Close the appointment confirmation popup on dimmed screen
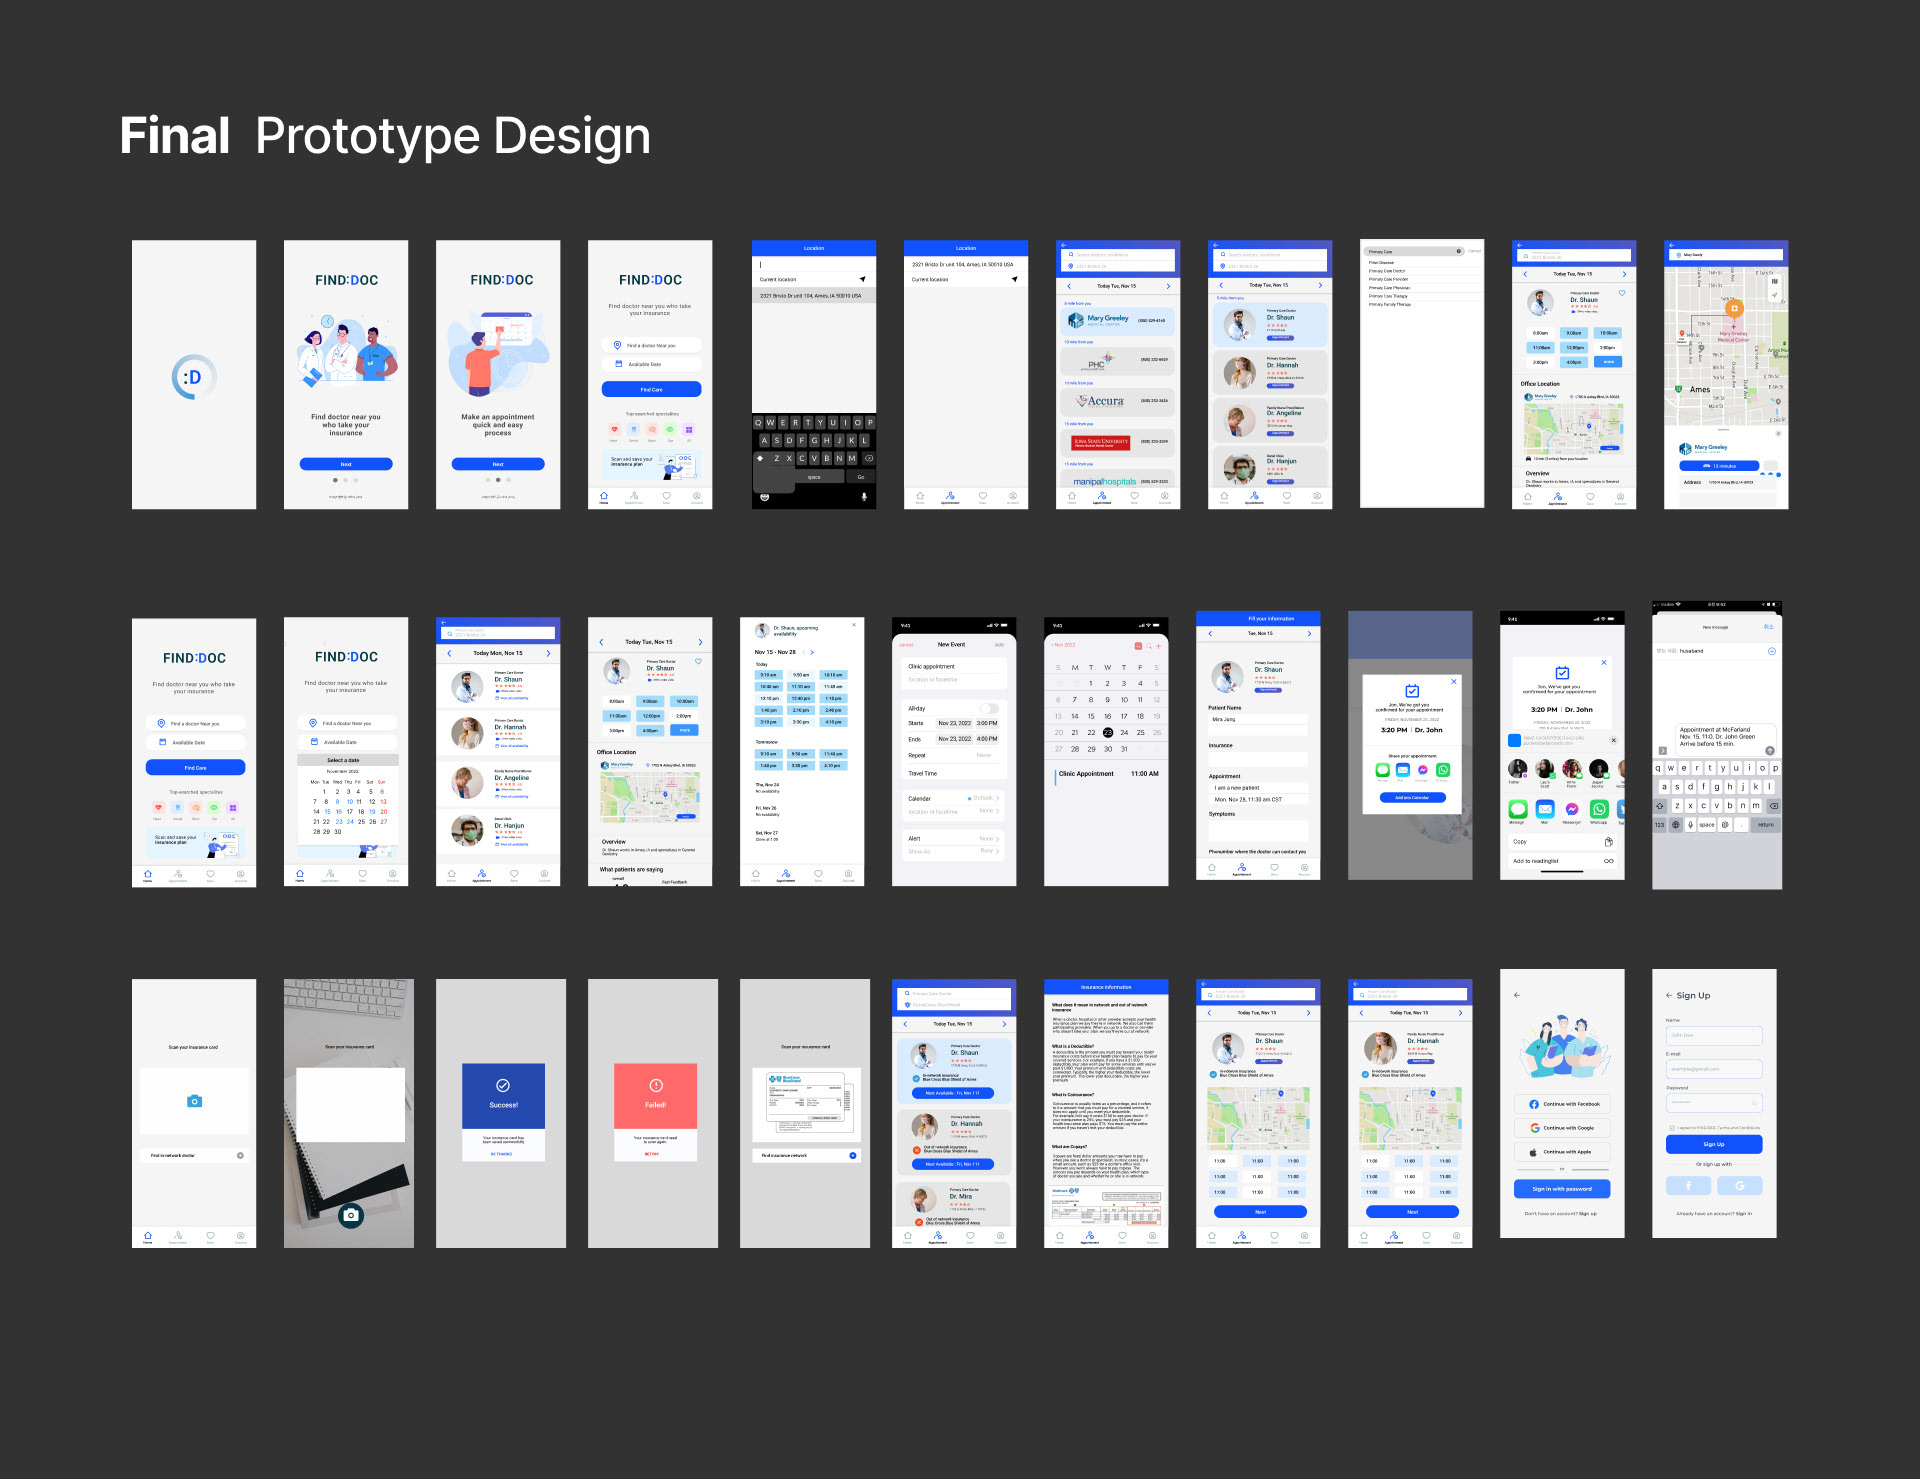Image resolution: width=1920 pixels, height=1479 pixels. pyautogui.click(x=1454, y=681)
